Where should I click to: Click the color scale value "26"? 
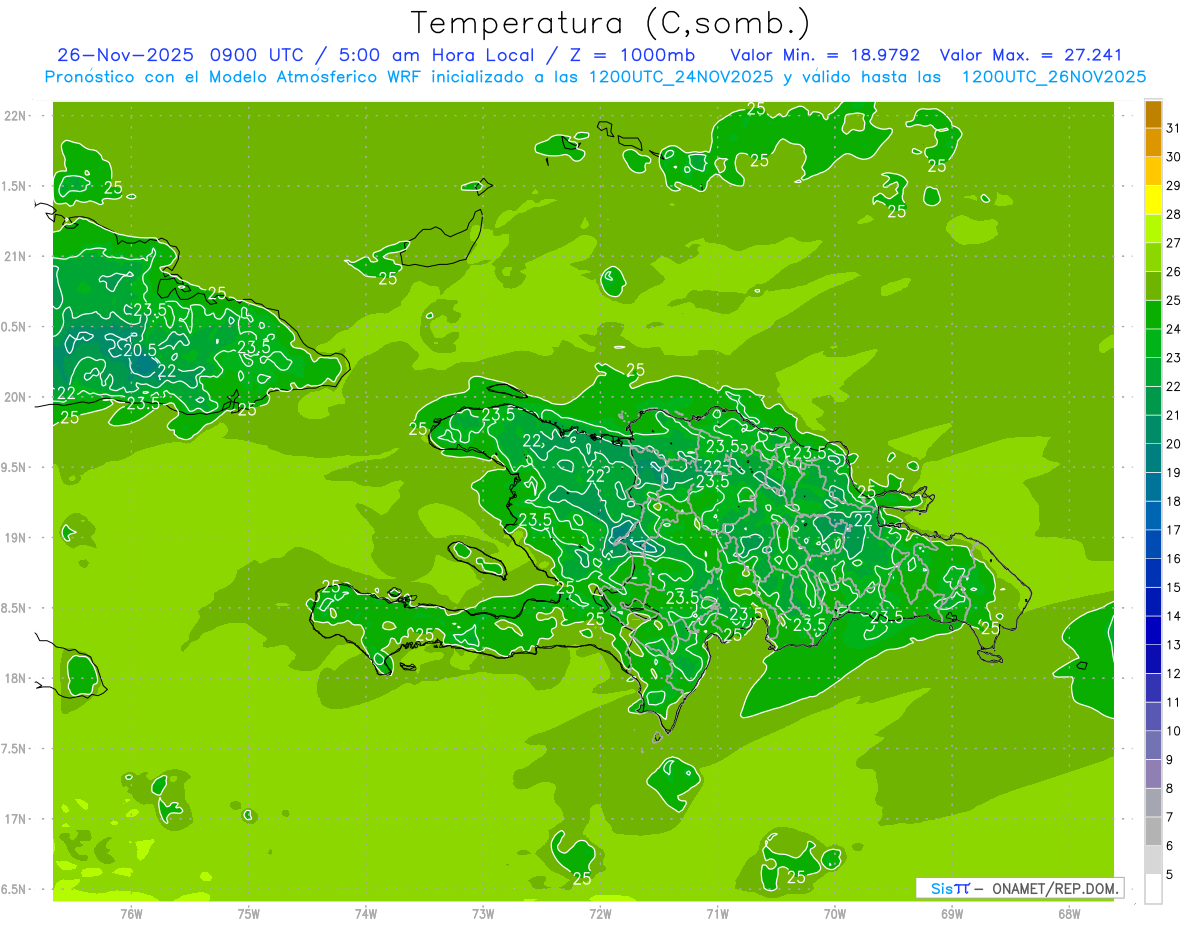[x=1174, y=271]
